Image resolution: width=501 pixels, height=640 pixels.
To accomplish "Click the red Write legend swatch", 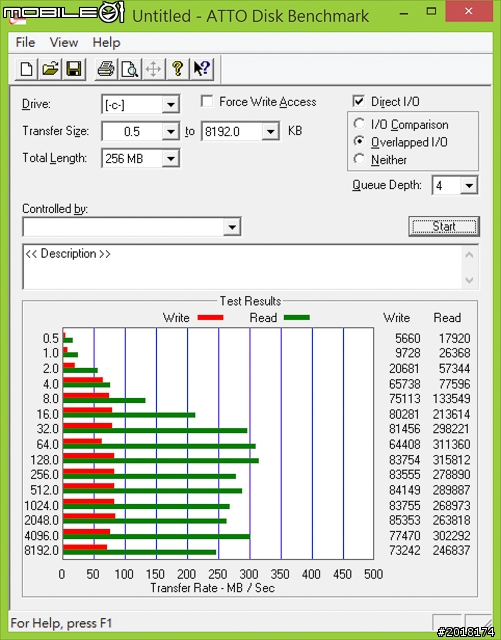I will [x=210, y=318].
